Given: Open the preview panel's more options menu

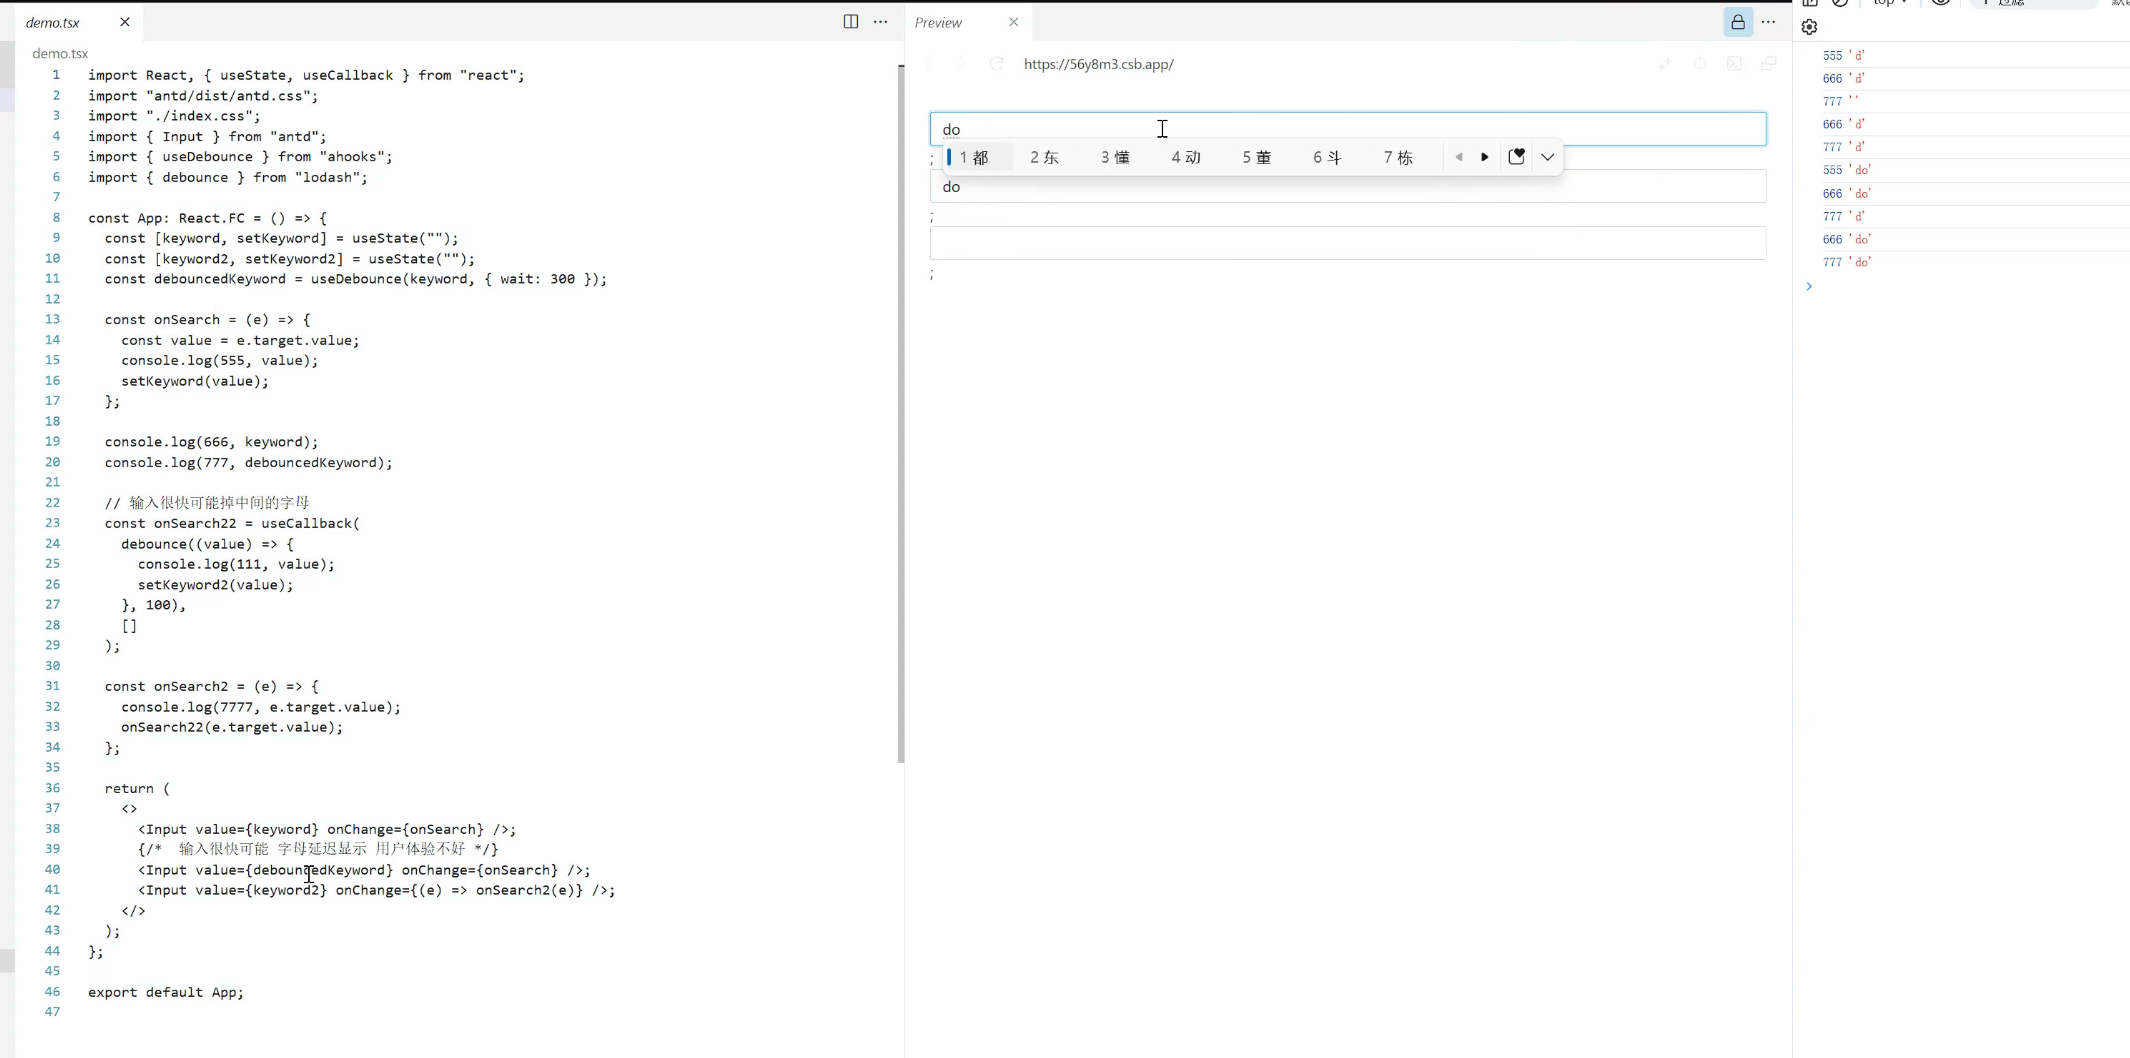Looking at the screenshot, I should point(1769,22).
